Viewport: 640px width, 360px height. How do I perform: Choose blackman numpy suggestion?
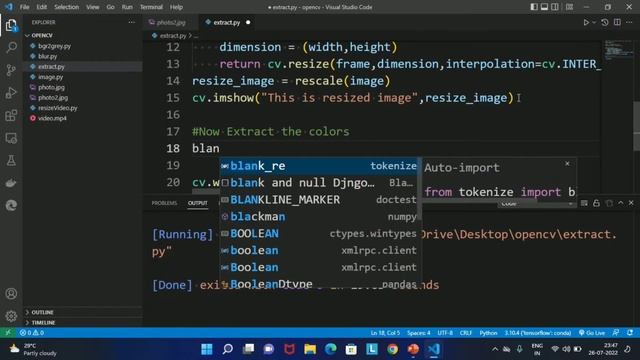[x=318, y=217]
